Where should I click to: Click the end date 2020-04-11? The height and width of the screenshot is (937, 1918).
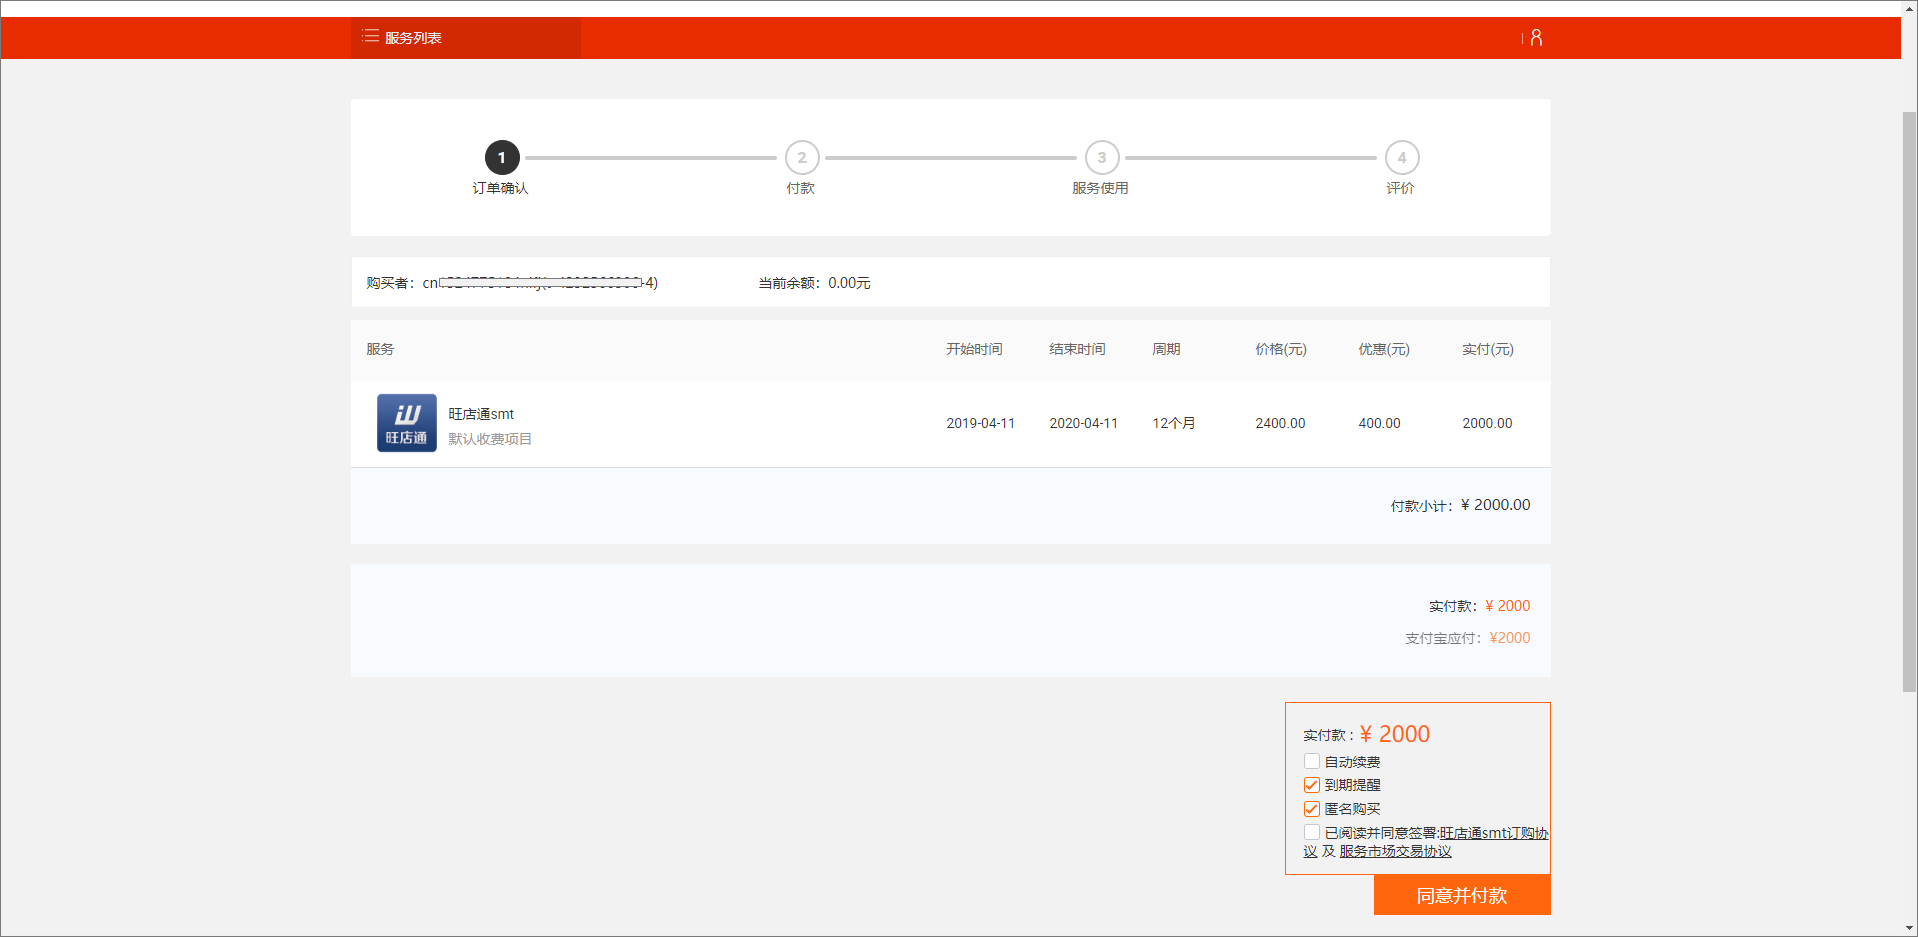(1084, 423)
